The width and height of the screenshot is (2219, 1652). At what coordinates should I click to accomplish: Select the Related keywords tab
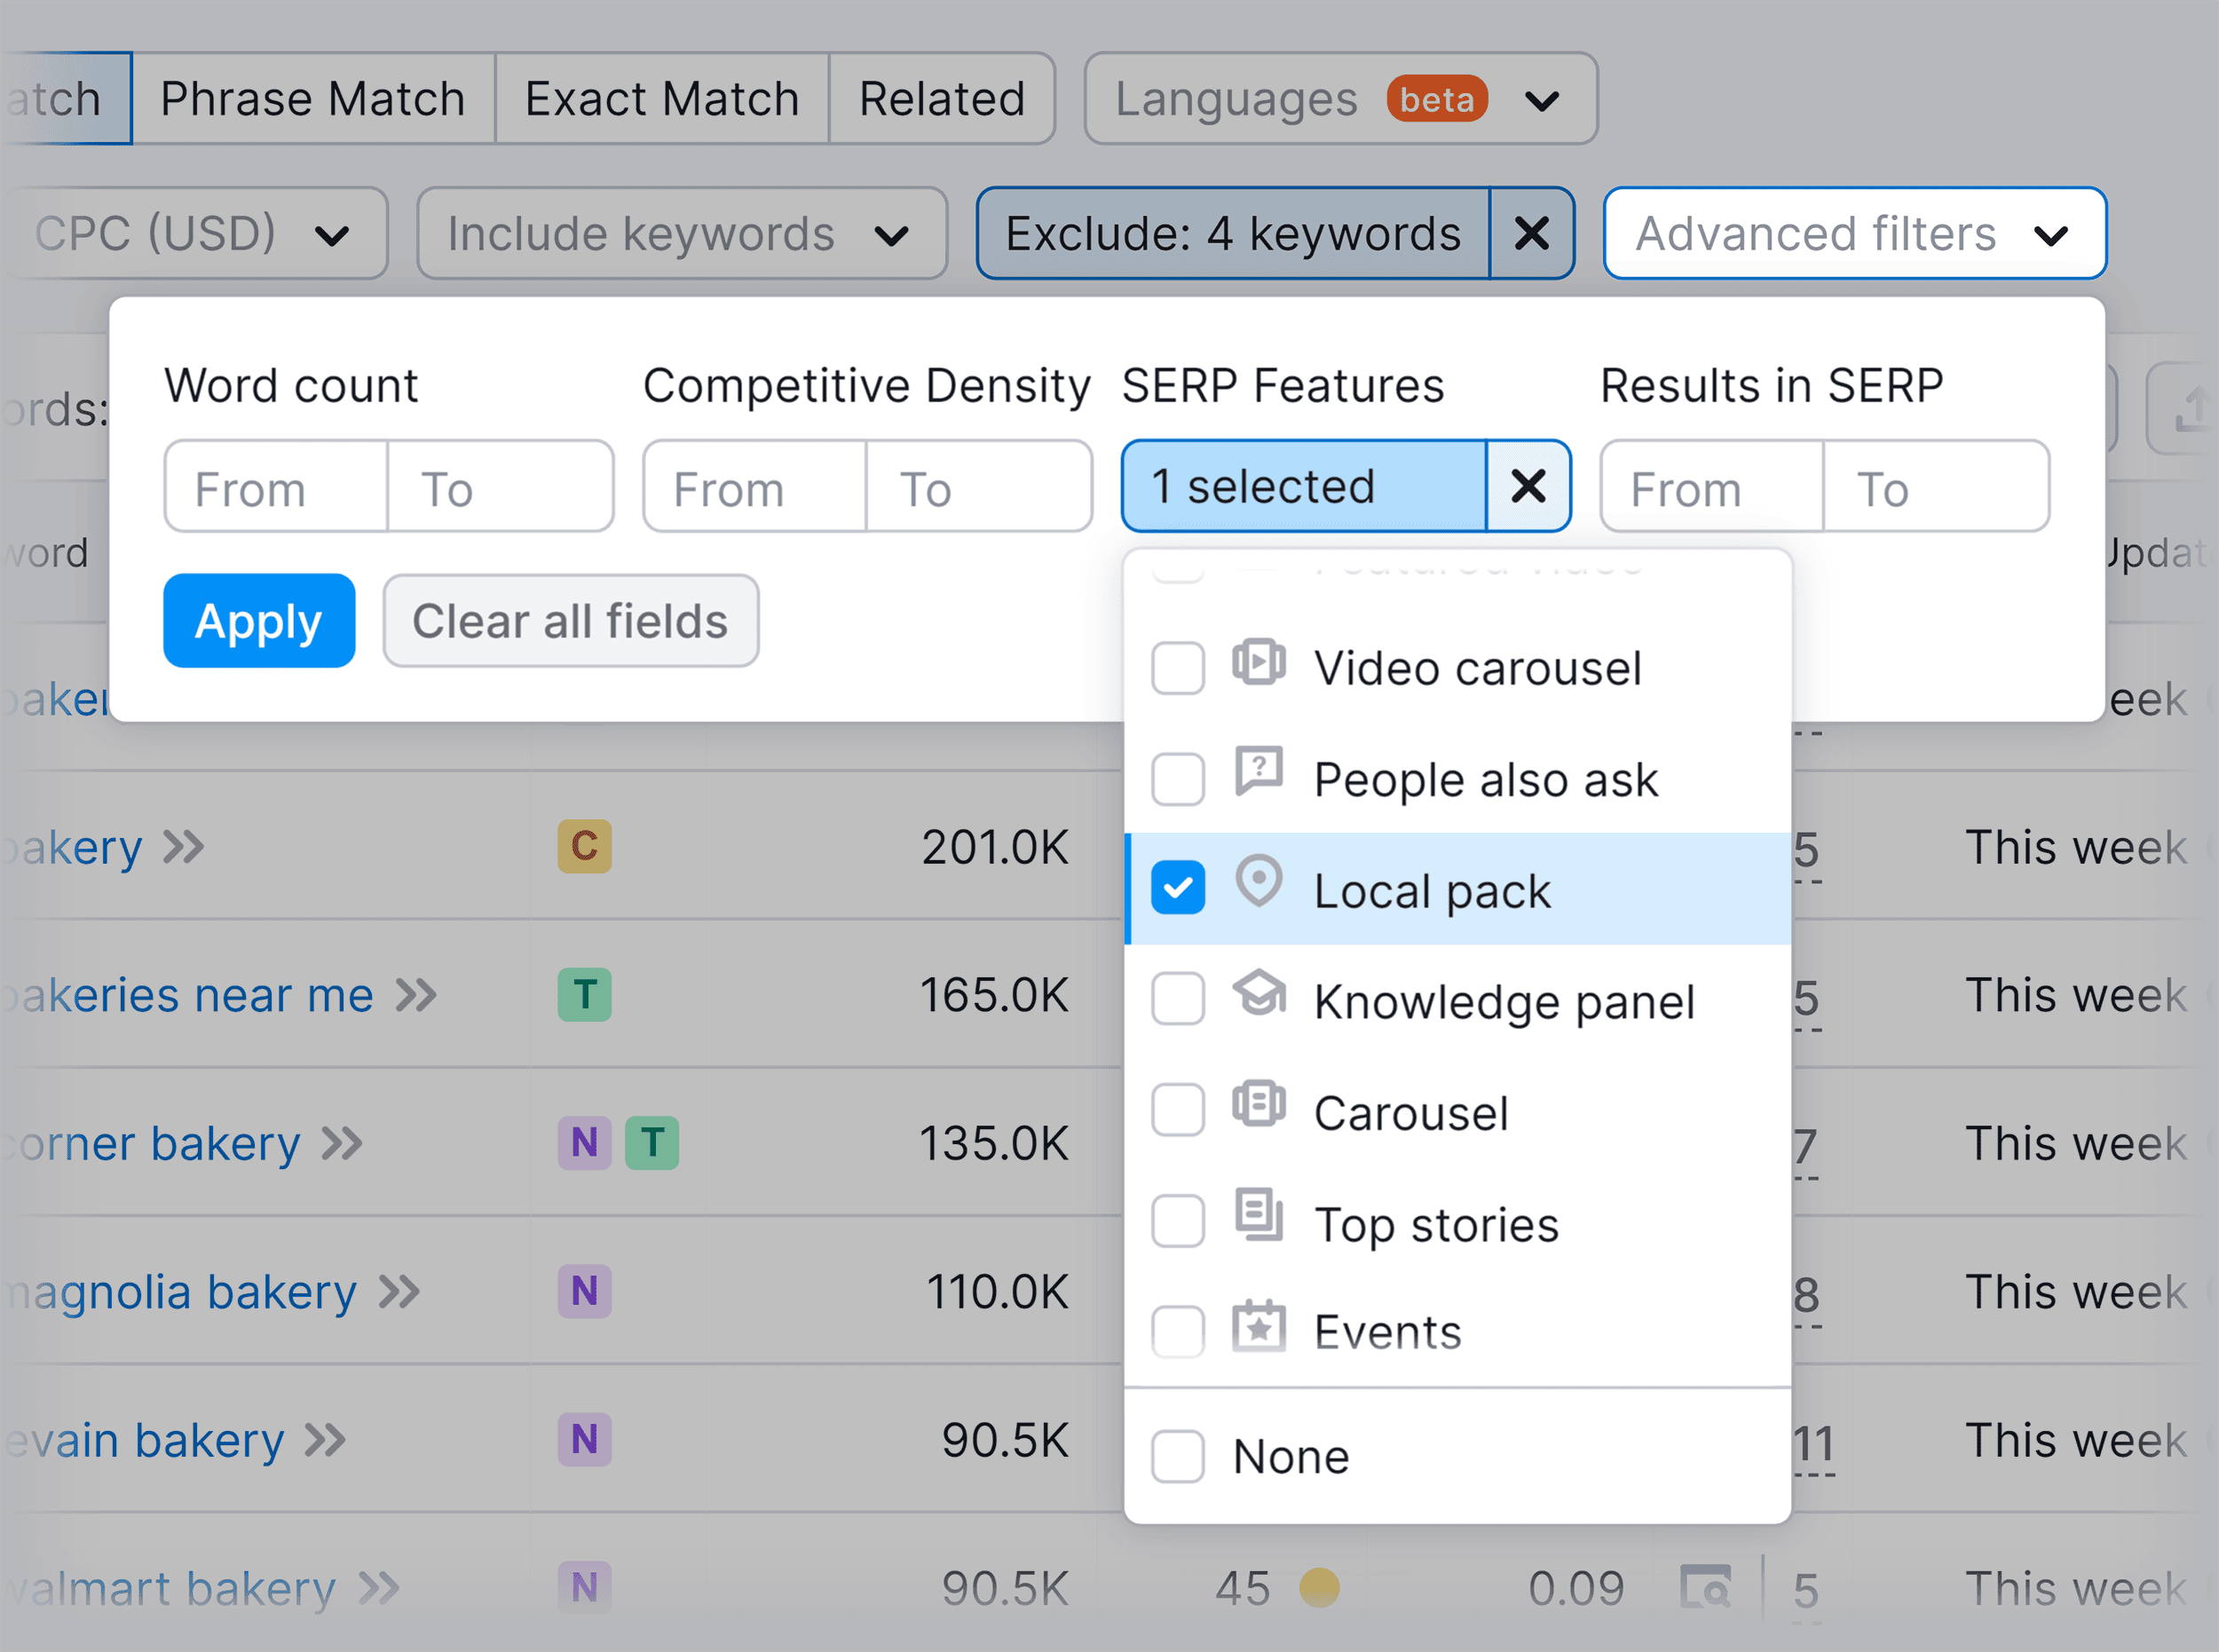[941, 98]
